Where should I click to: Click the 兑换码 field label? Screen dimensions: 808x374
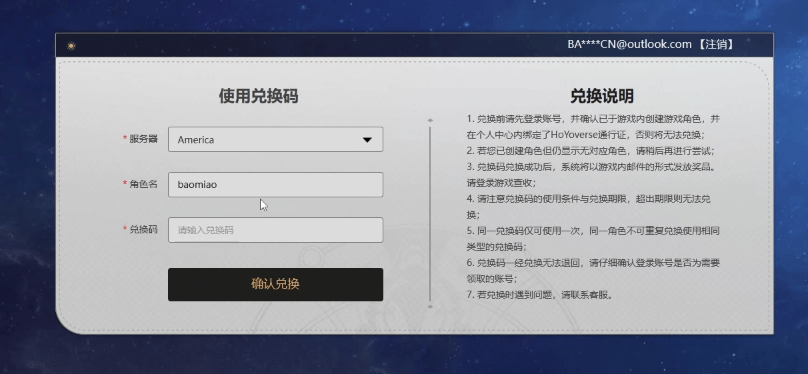[x=143, y=229]
